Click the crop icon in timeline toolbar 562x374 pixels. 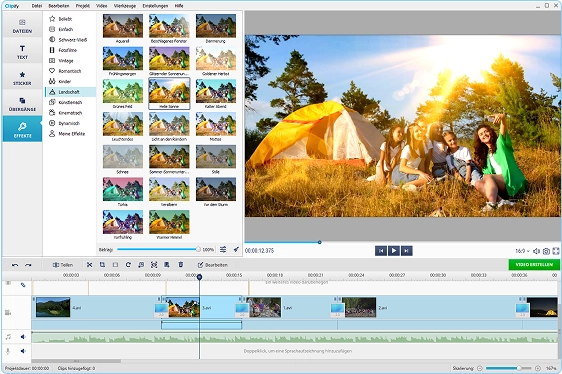(103, 265)
